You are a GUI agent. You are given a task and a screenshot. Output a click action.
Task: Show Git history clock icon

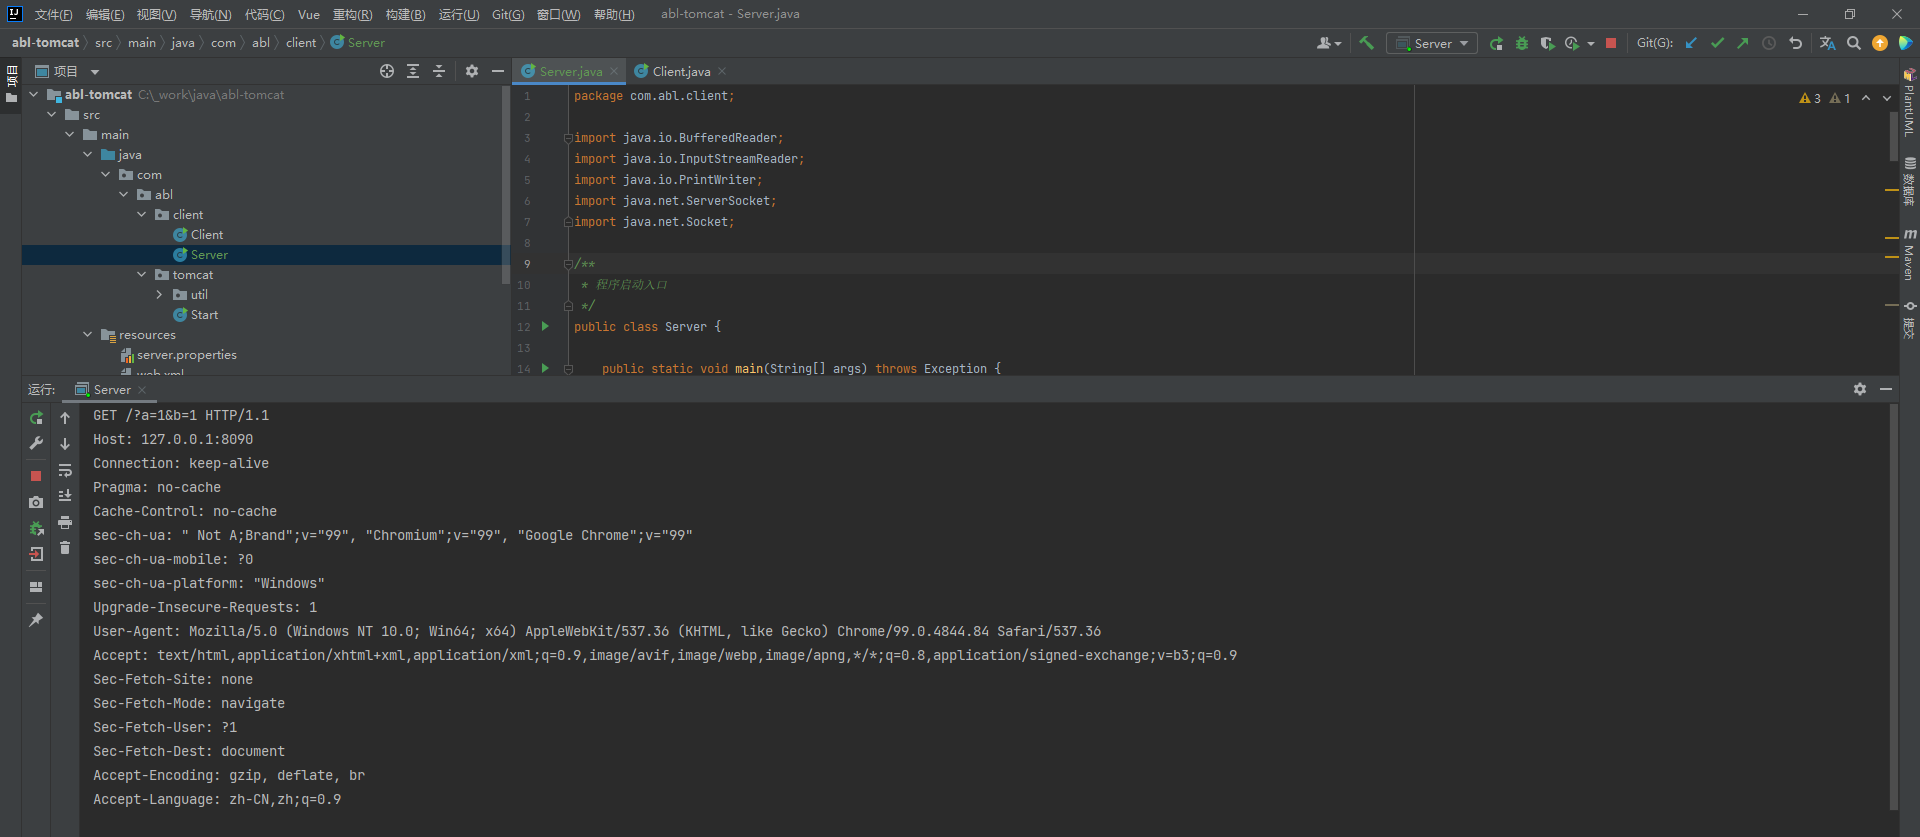coord(1769,43)
